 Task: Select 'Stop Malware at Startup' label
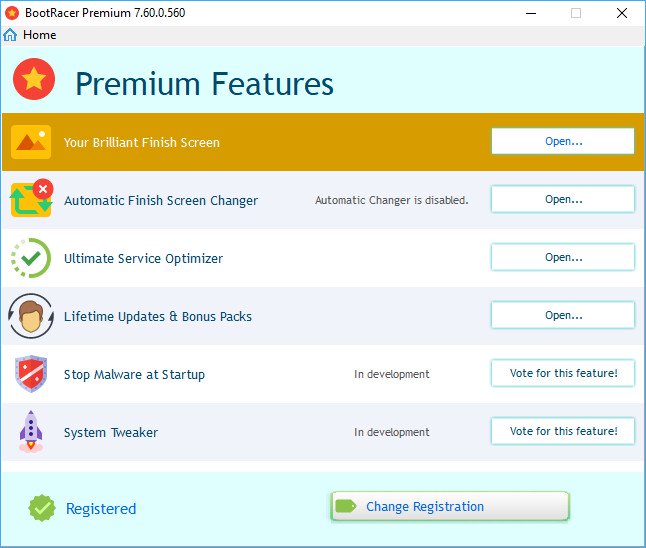[134, 375]
